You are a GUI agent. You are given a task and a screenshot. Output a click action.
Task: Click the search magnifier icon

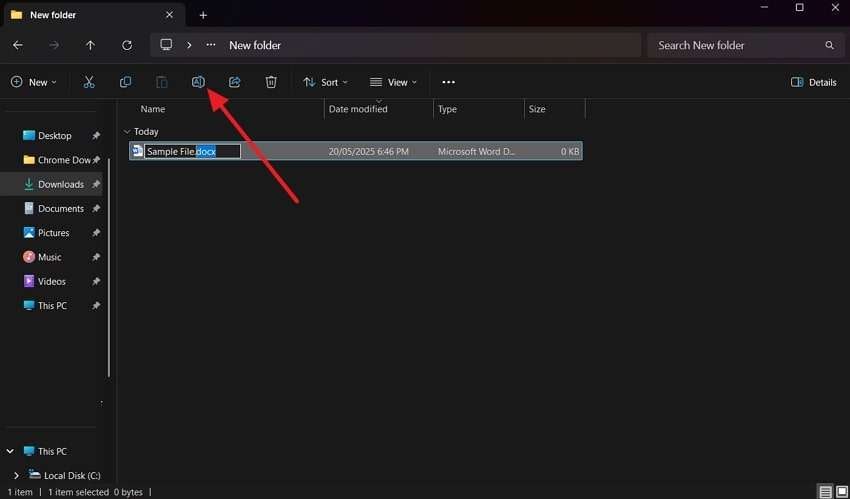[829, 46]
